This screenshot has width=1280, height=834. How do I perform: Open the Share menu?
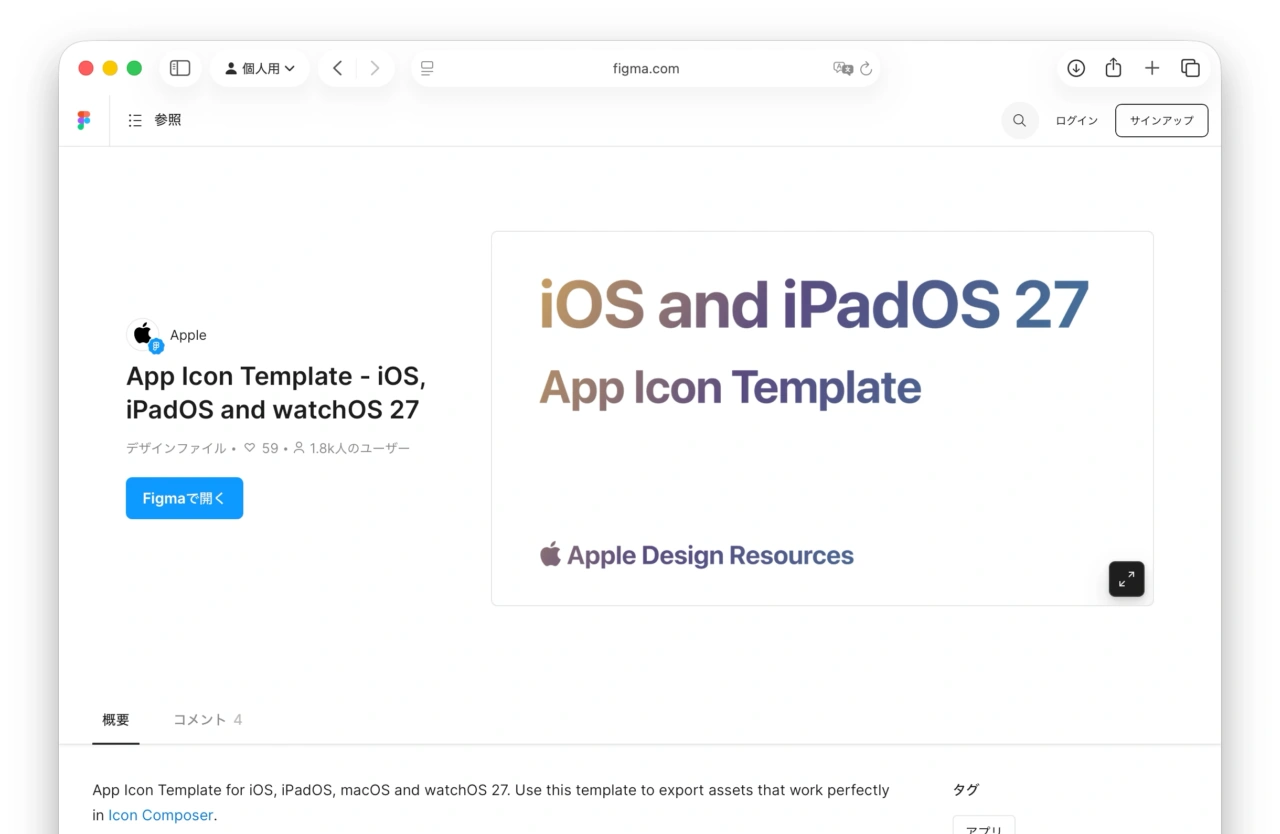point(1113,68)
